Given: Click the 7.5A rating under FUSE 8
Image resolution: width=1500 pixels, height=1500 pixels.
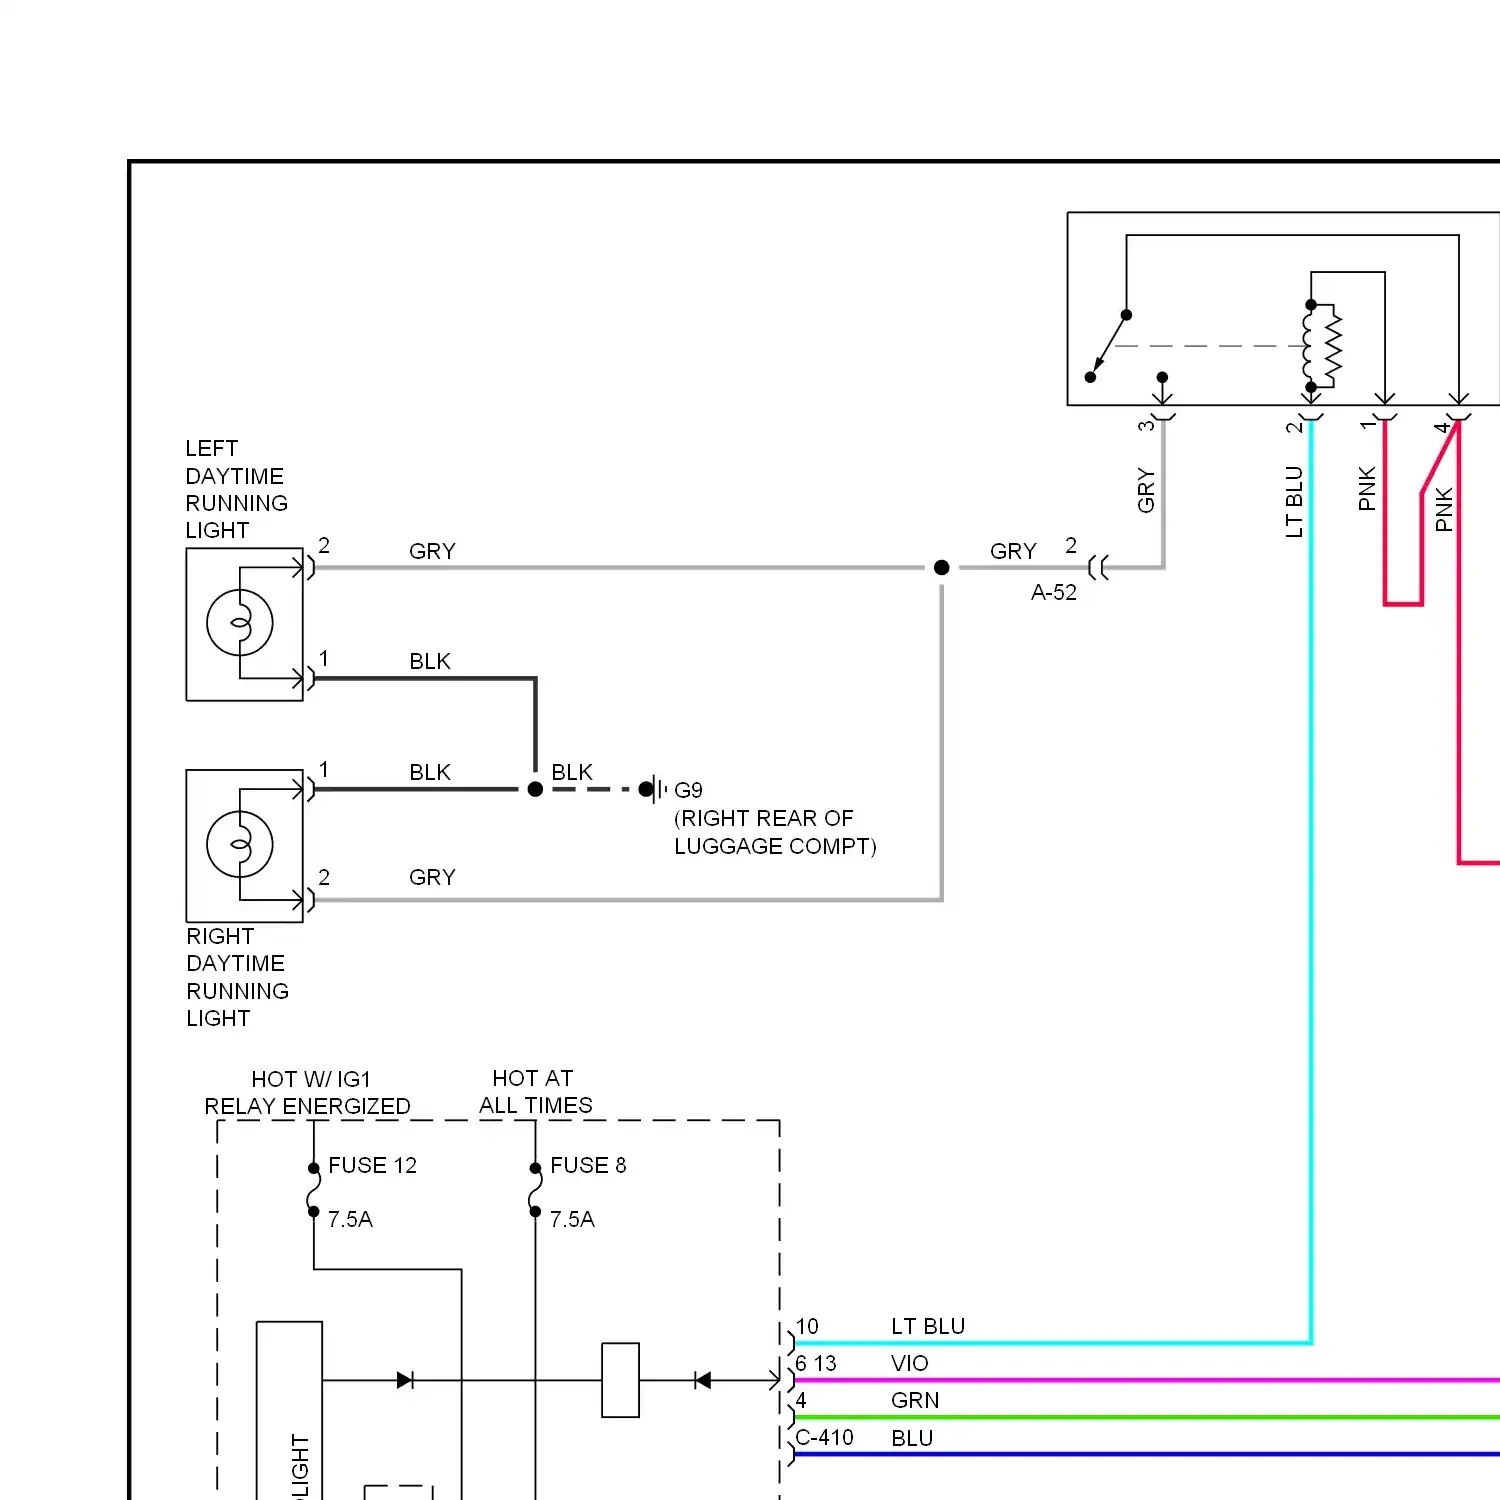Looking at the screenshot, I should [x=572, y=1219].
